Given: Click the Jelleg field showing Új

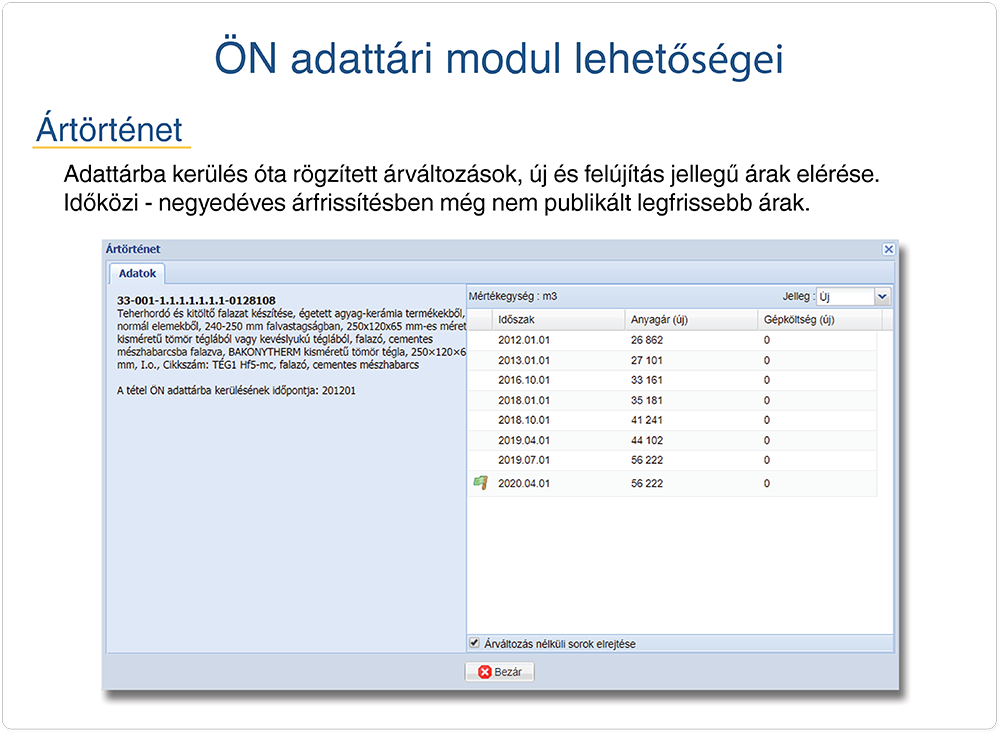Looking at the screenshot, I should 846,297.
